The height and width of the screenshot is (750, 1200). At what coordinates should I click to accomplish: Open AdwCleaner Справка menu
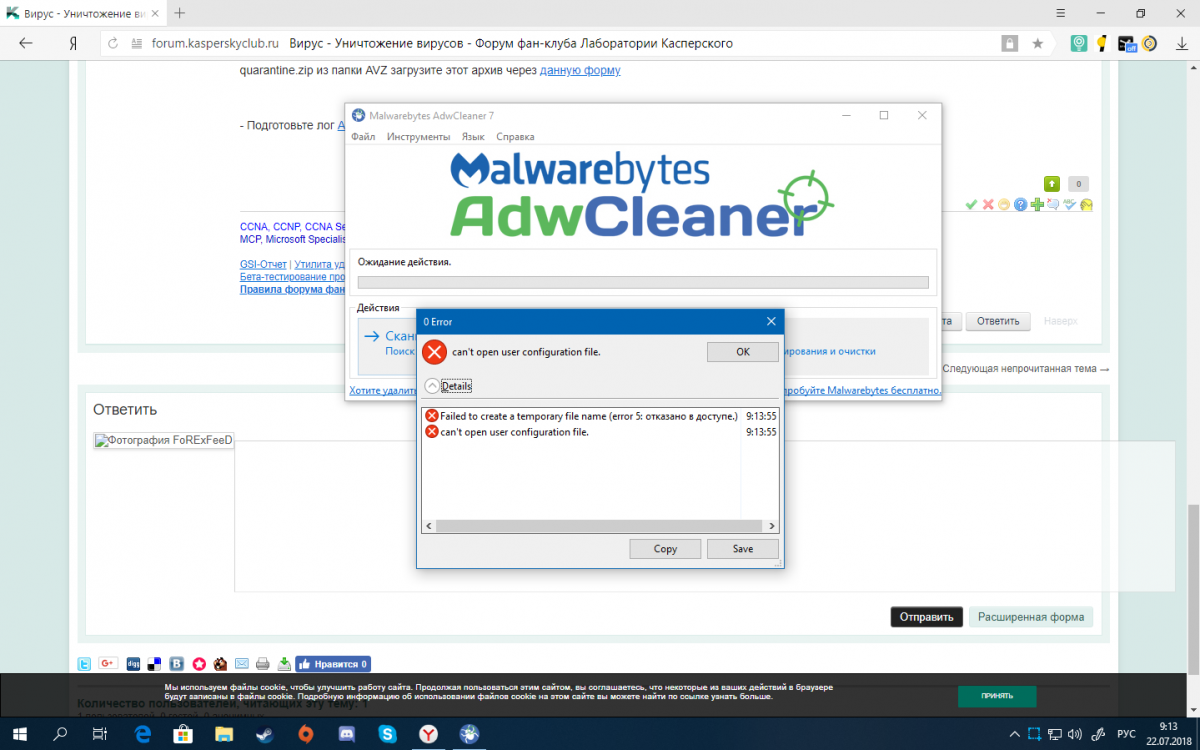point(515,137)
